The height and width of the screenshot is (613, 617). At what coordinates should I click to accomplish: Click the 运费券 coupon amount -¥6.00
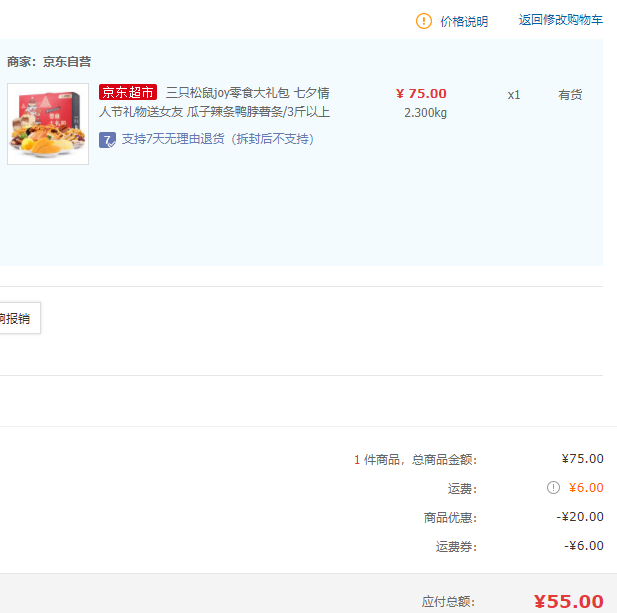click(584, 546)
